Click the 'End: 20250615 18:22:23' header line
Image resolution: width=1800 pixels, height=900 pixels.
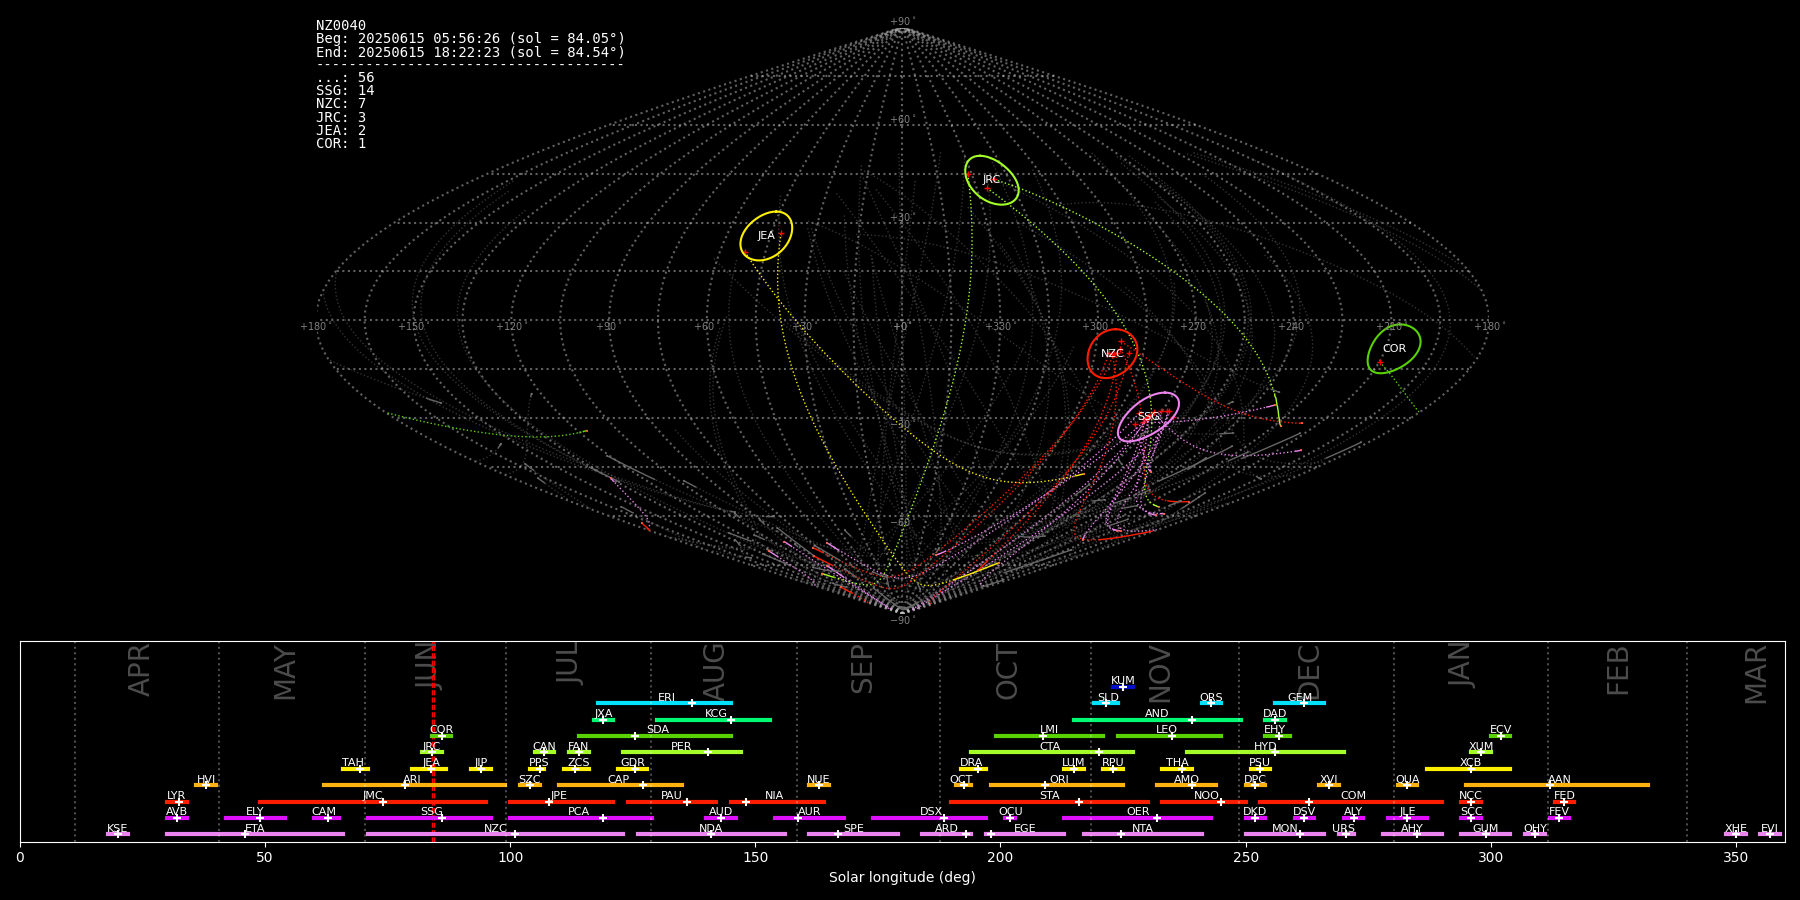[470, 52]
